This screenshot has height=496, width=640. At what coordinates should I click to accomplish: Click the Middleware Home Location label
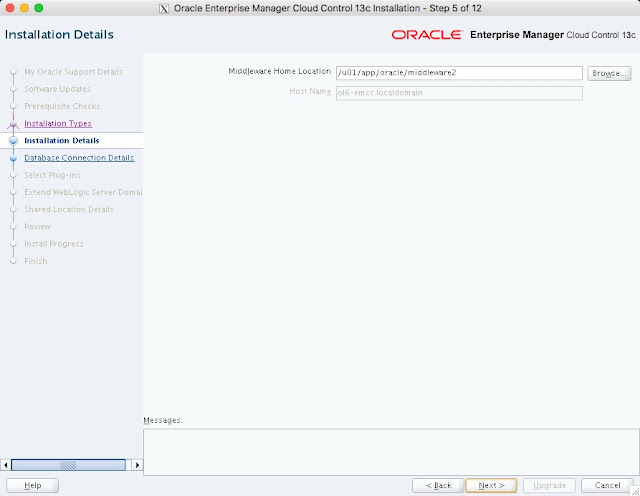(x=280, y=71)
